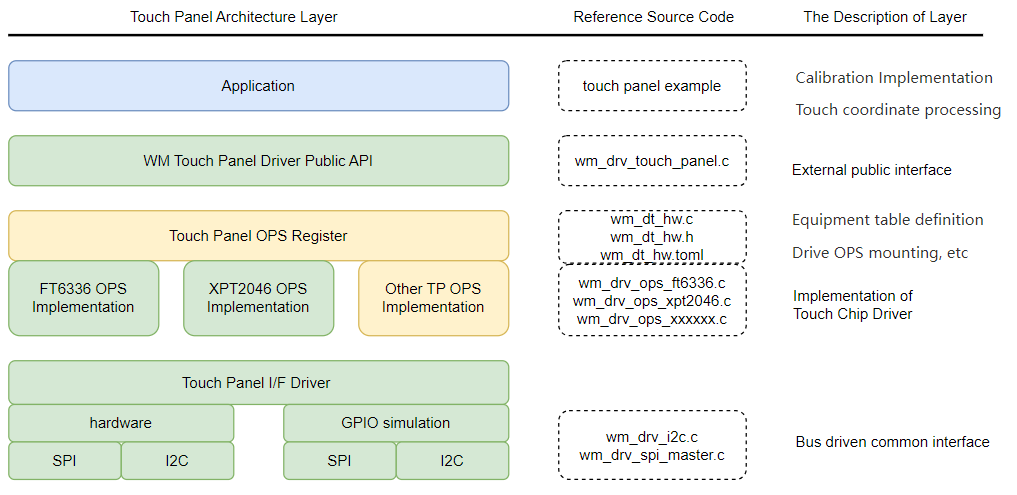Click 'Drive OPS mounting, etc' description
1017x495 pixels.
pos(880,253)
